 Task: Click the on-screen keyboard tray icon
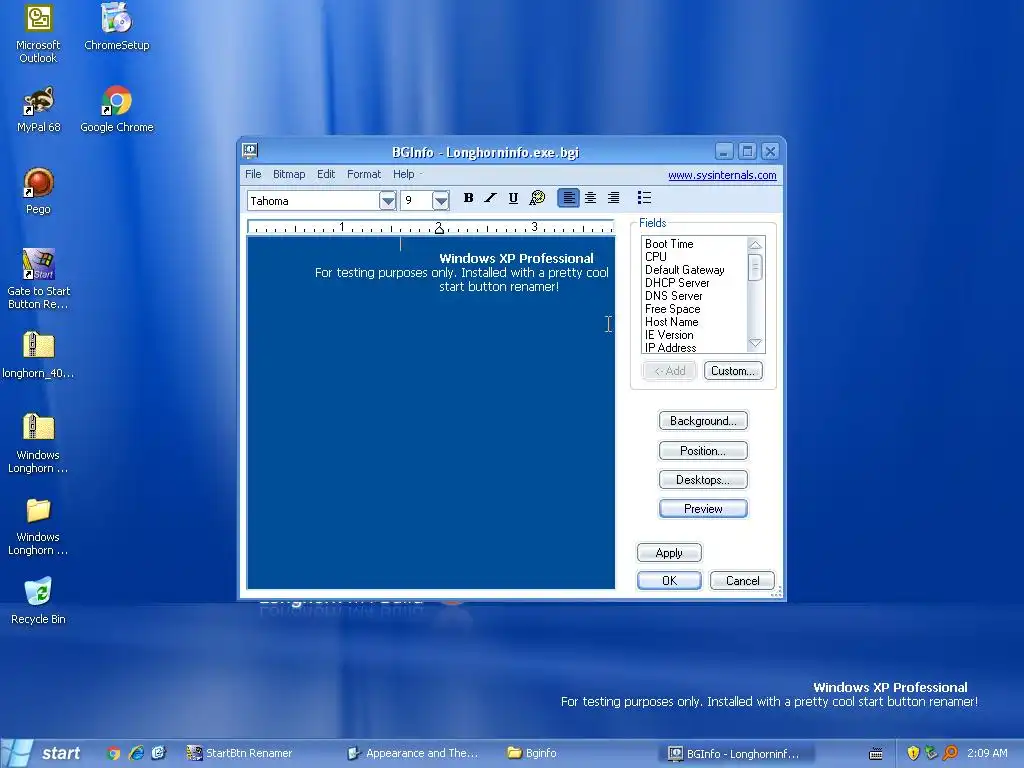(876, 754)
